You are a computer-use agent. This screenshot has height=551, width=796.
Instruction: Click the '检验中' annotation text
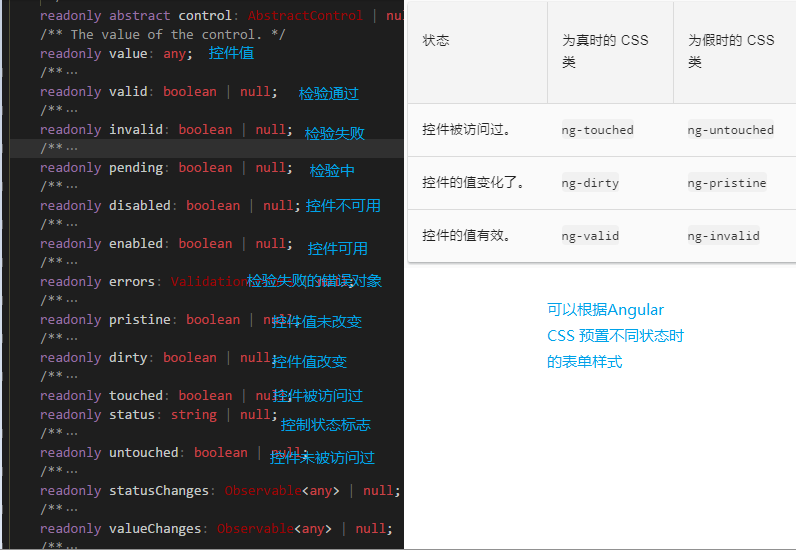click(332, 171)
